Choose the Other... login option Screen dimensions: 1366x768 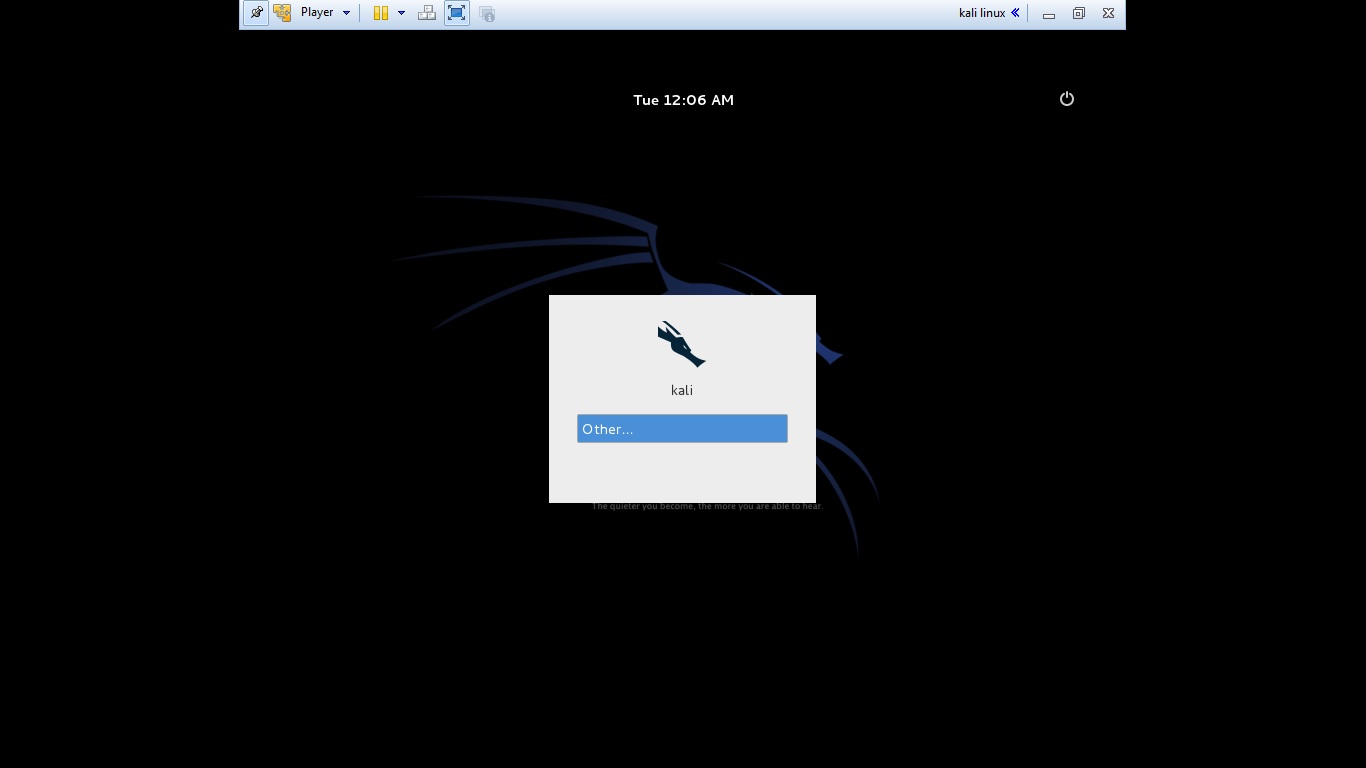pos(682,429)
